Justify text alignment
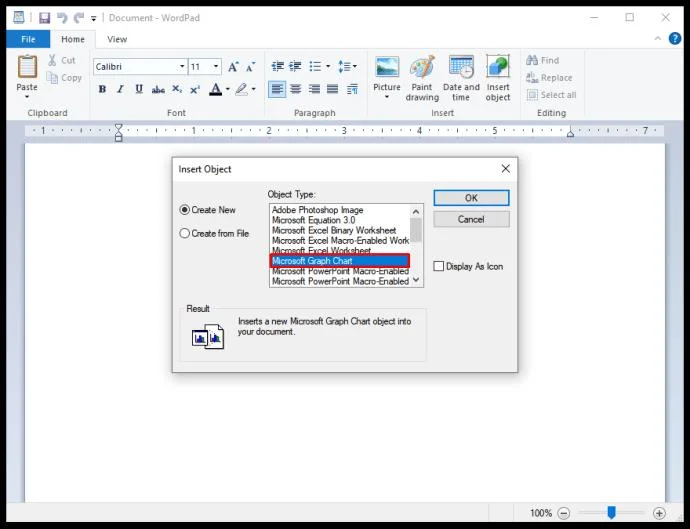690x529 pixels. click(x=333, y=89)
